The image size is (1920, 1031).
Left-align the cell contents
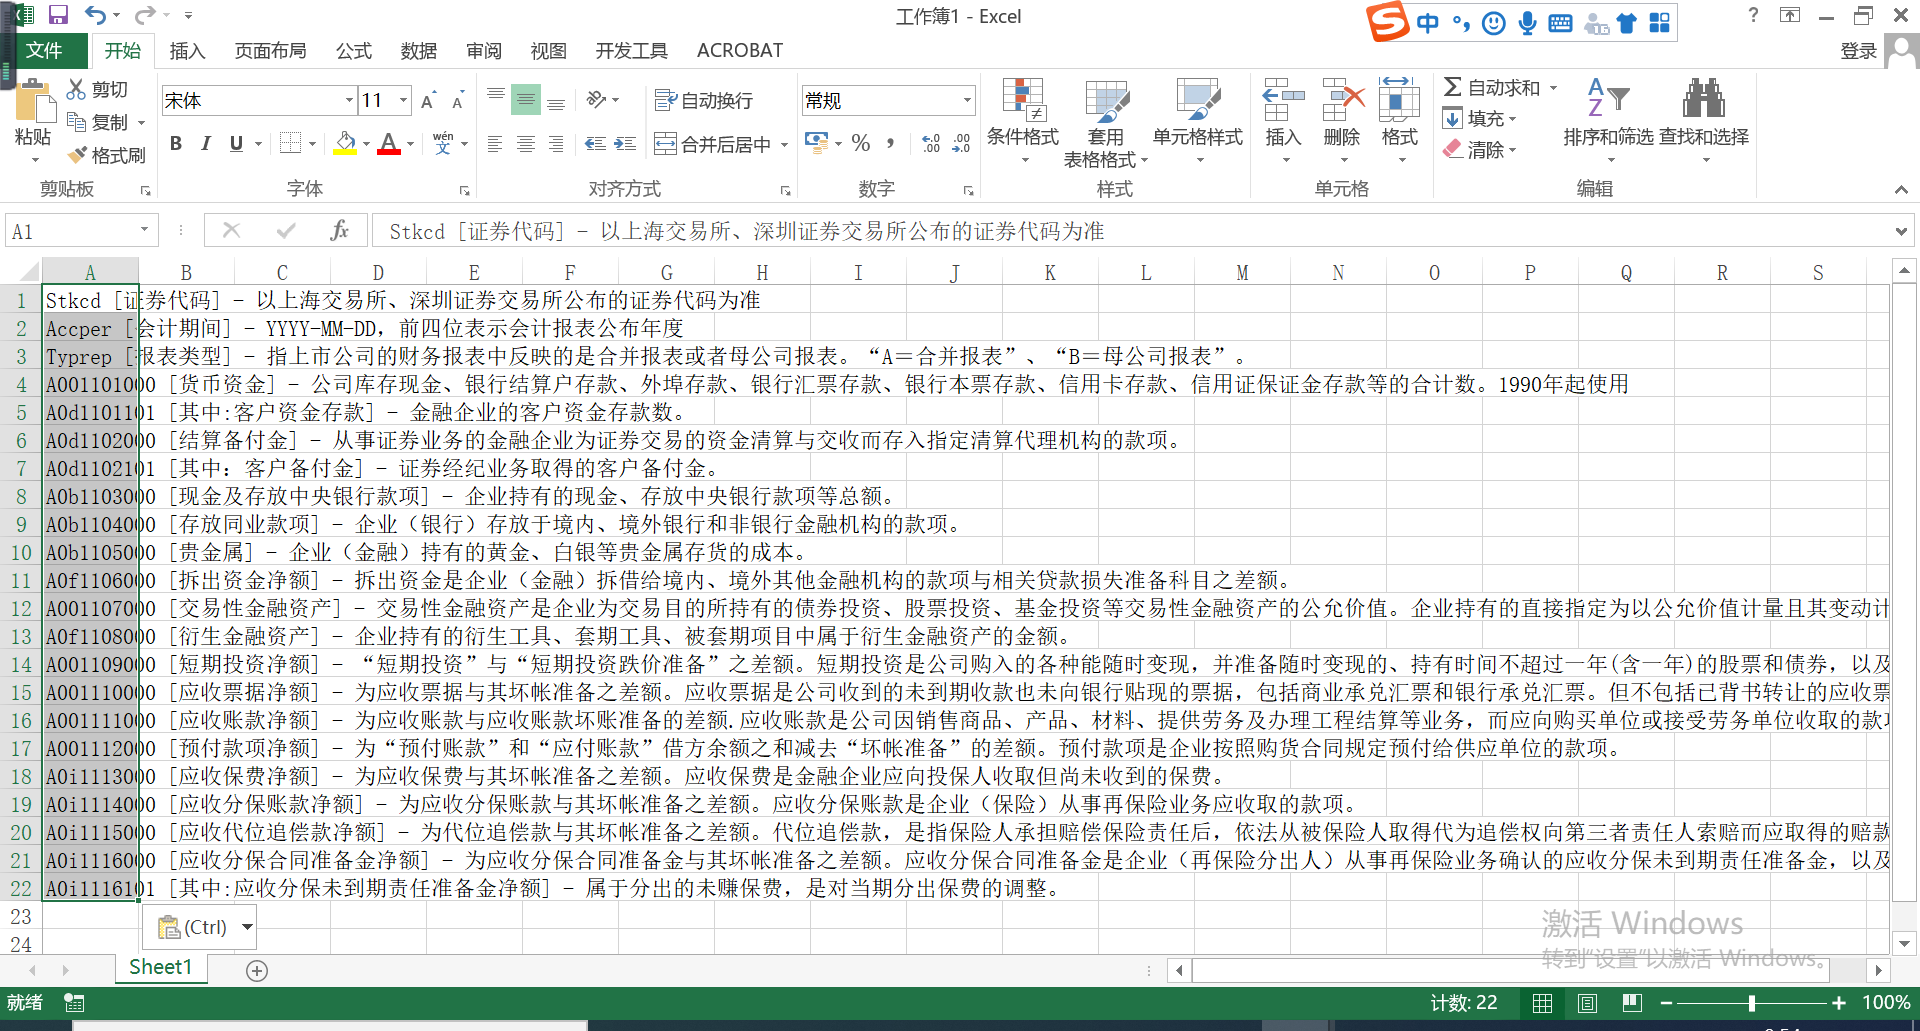click(495, 144)
